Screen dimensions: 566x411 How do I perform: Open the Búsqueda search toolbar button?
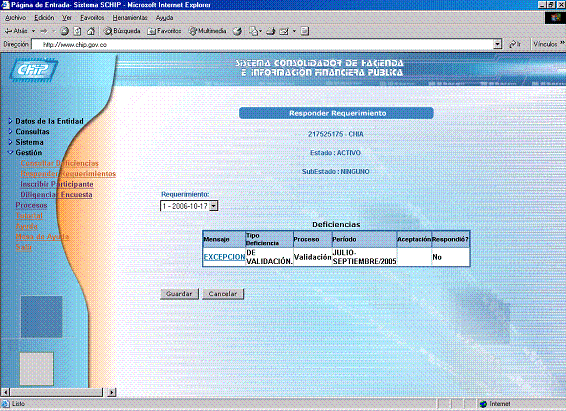tap(122, 31)
